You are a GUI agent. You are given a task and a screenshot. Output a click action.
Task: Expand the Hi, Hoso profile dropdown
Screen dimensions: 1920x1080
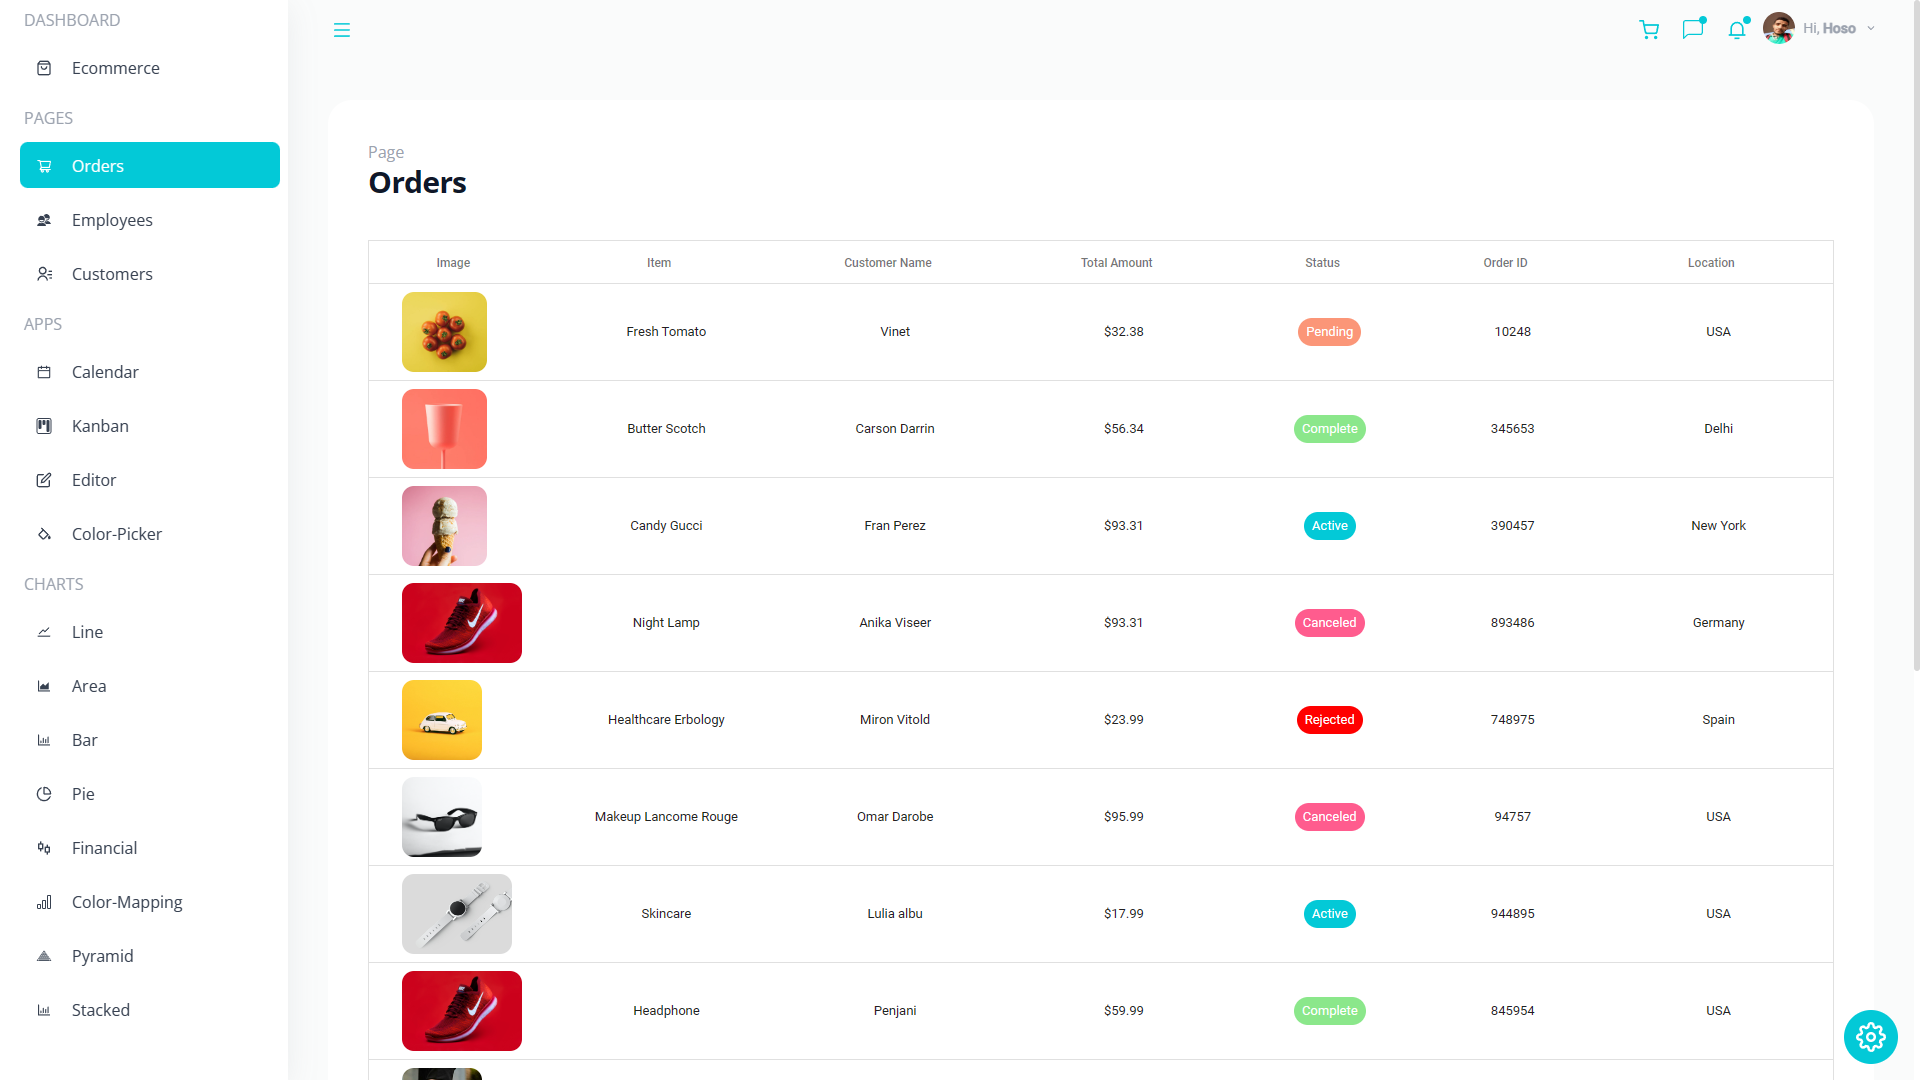click(x=1829, y=28)
